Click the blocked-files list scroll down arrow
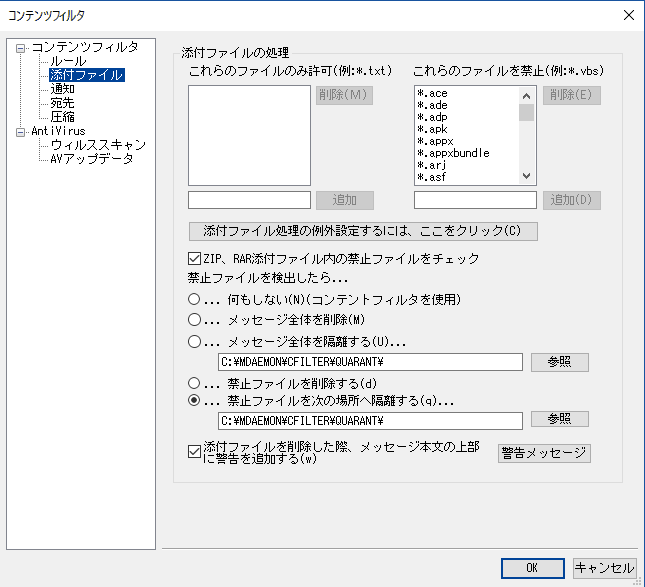 coord(527,176)
